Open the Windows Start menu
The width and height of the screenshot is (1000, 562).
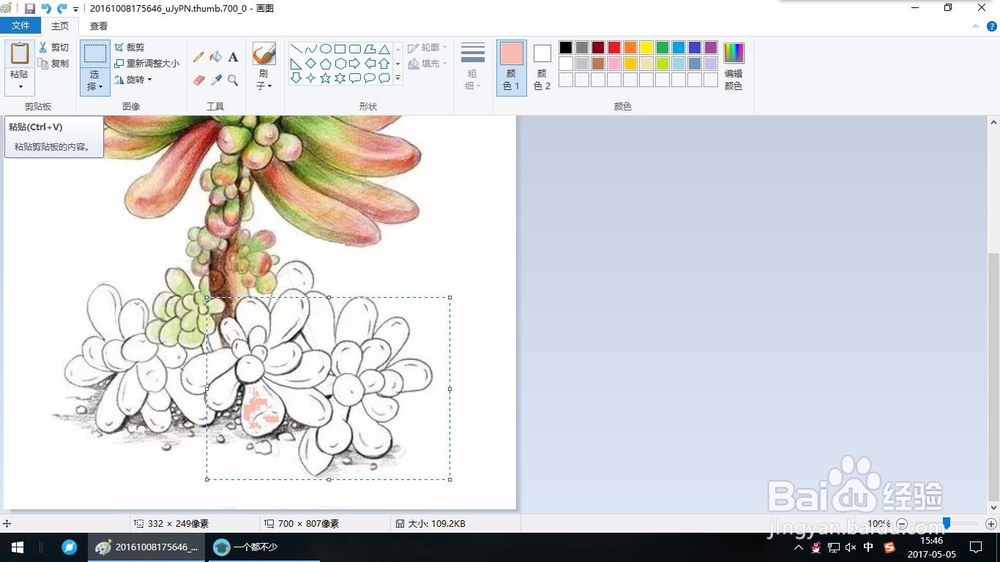(x=17, y=547)
